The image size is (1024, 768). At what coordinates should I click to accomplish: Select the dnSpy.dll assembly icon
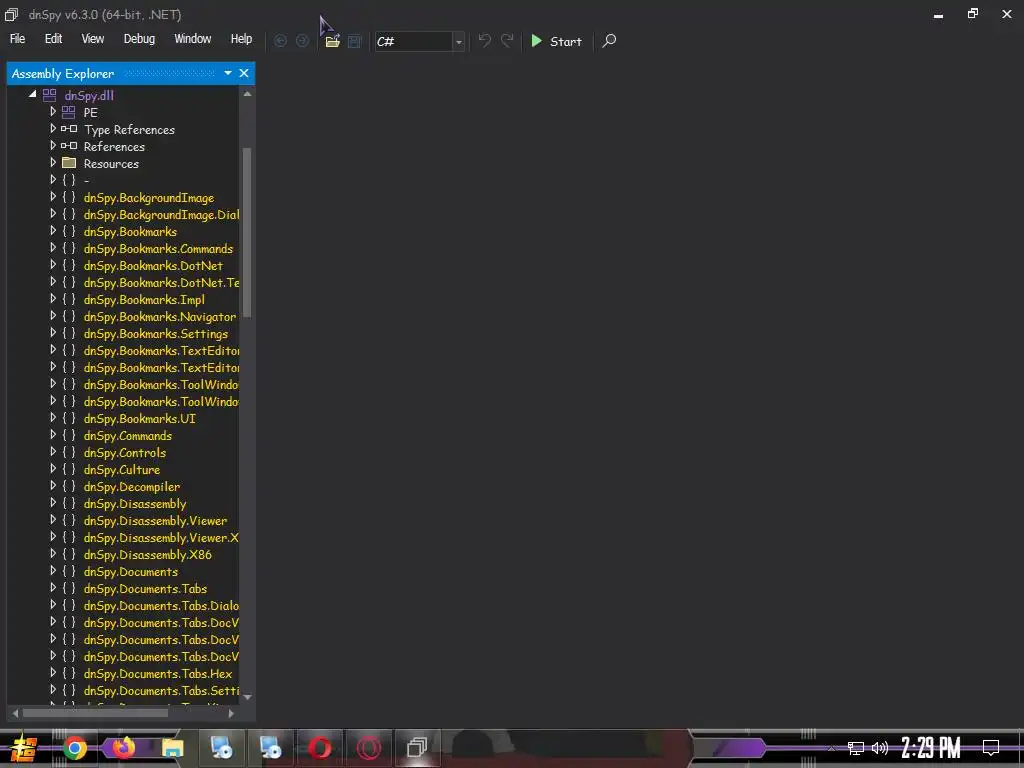(x=50, y=95)
